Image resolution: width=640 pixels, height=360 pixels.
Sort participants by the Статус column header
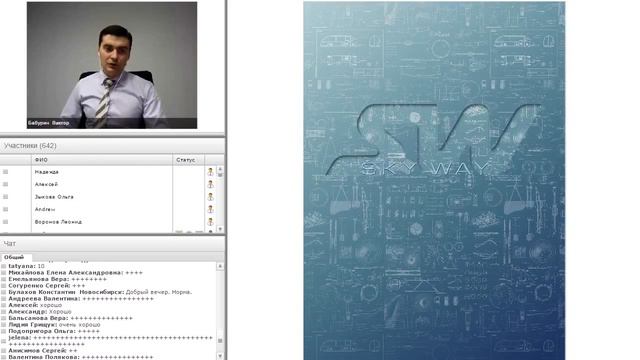(x=189, y=160)
